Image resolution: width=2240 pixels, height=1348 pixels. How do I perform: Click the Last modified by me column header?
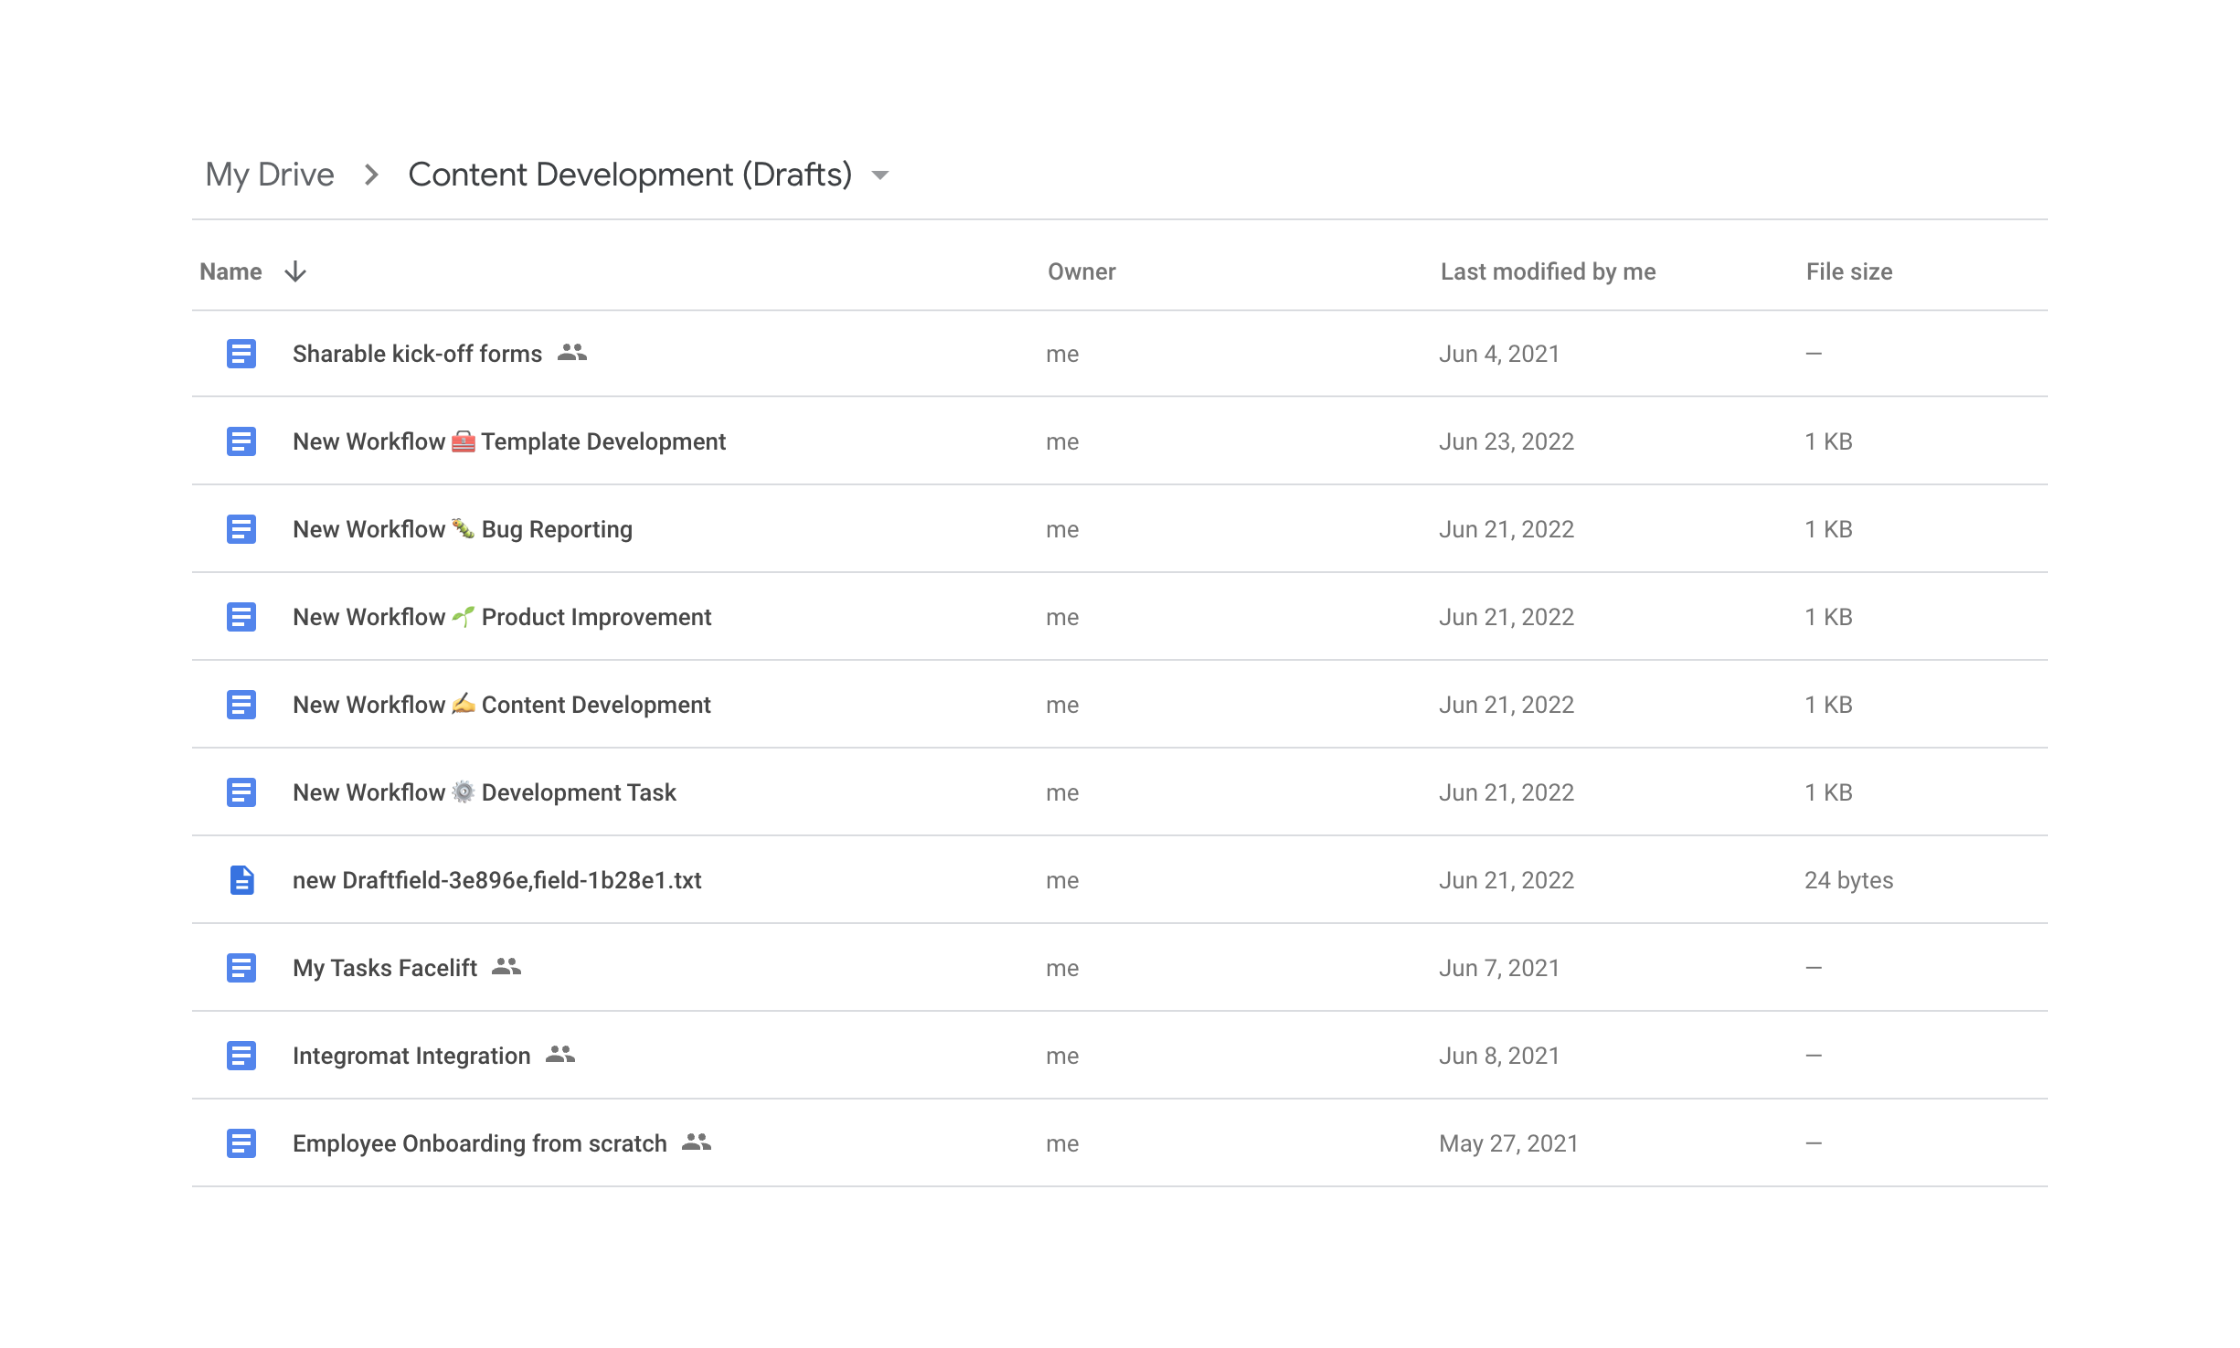point(1548,272)
